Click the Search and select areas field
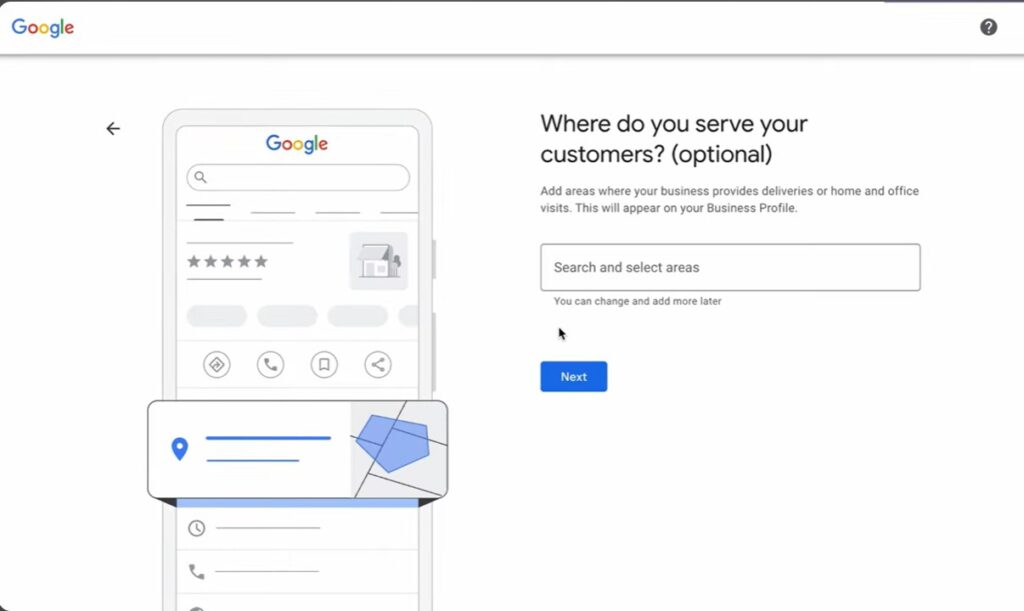The width and height of the screenshot is (1024, 611). [x=729, y=267]
